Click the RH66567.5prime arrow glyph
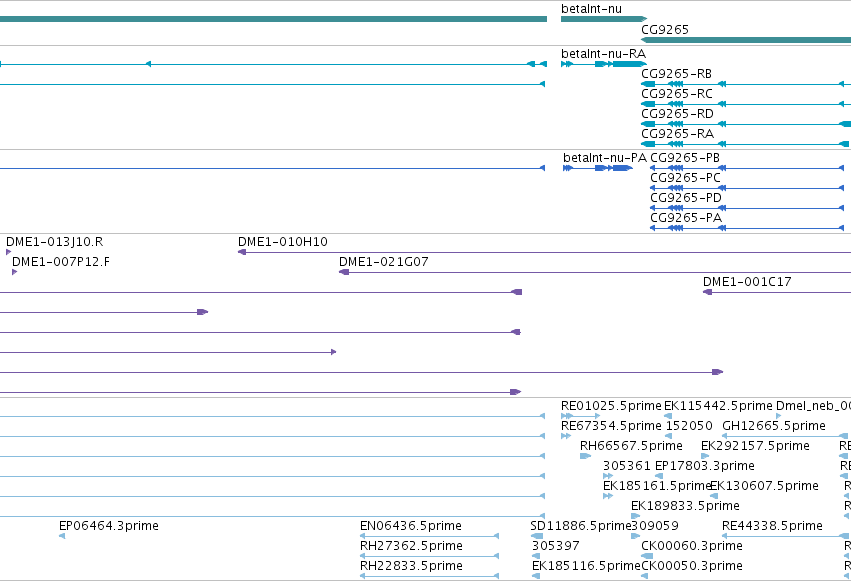The width and height of the screenshot is (851, 581). [x=585, y=456]
